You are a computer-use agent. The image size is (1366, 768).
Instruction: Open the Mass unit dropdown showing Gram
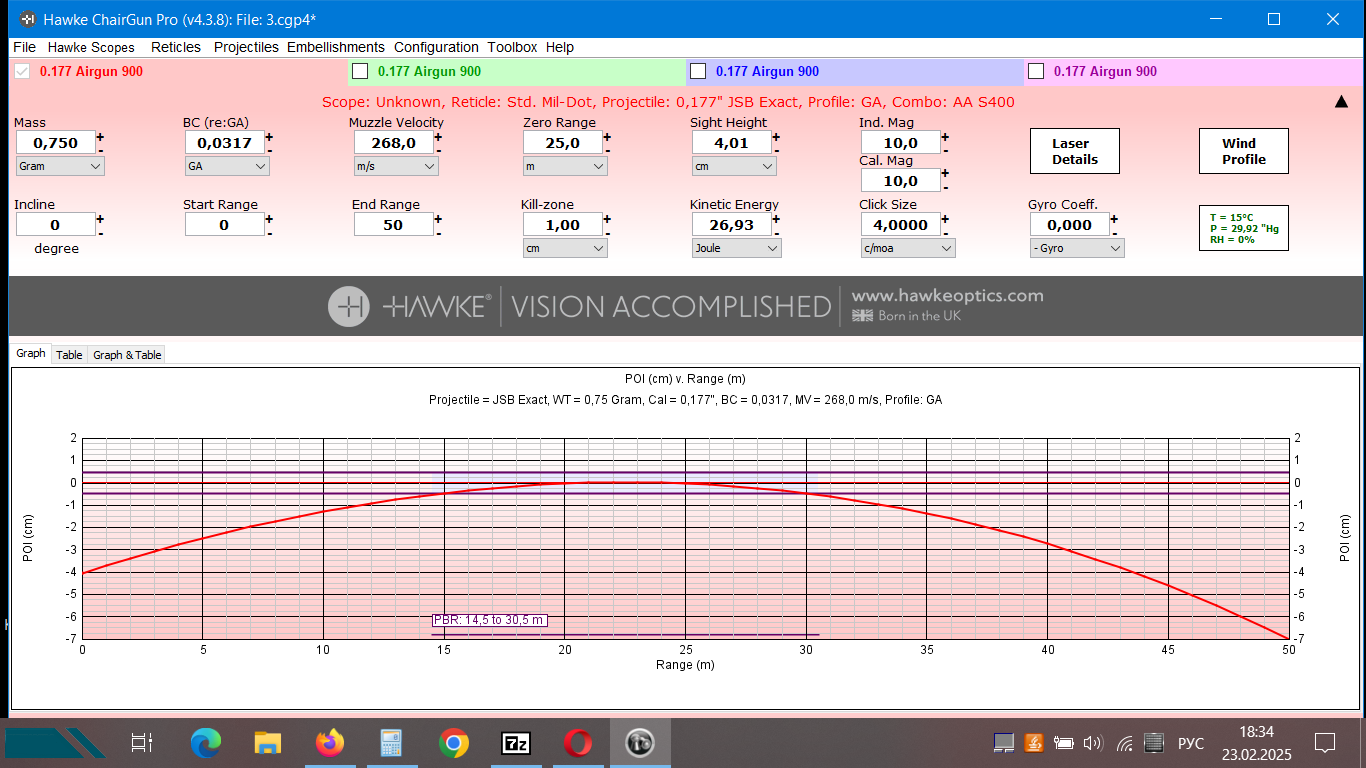(60, 167)
